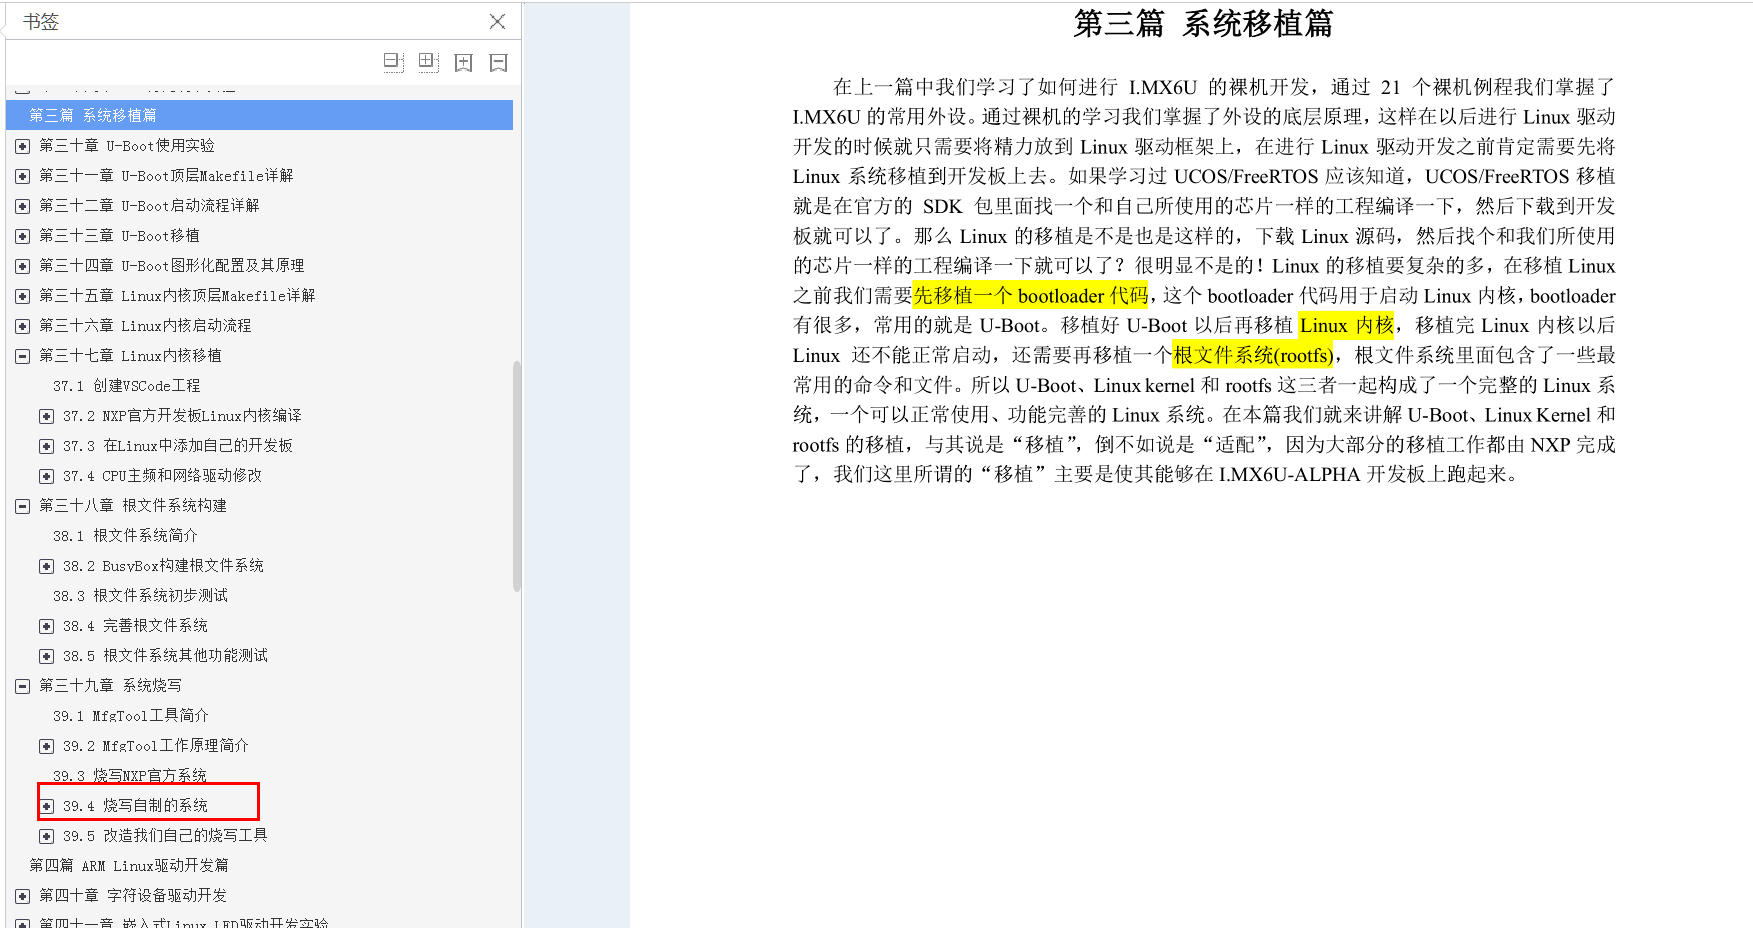Click the add bookmark icon
The height and width of the screenshot is (928, 1753).
click(463, 63)
